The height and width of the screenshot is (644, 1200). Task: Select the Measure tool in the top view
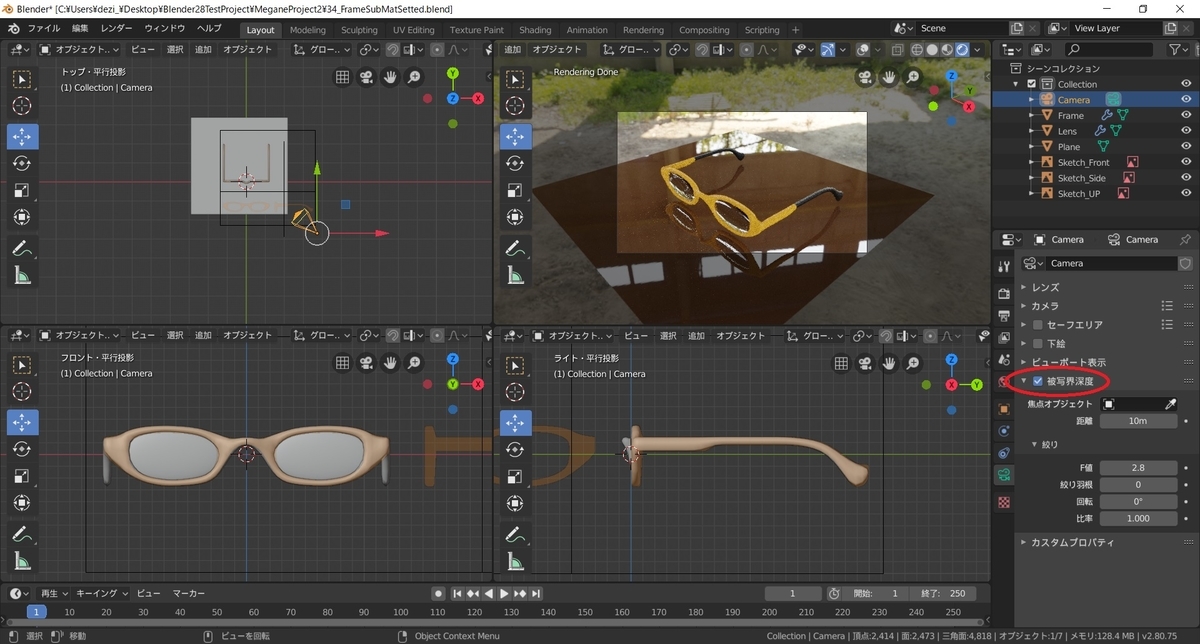[22, 276]
